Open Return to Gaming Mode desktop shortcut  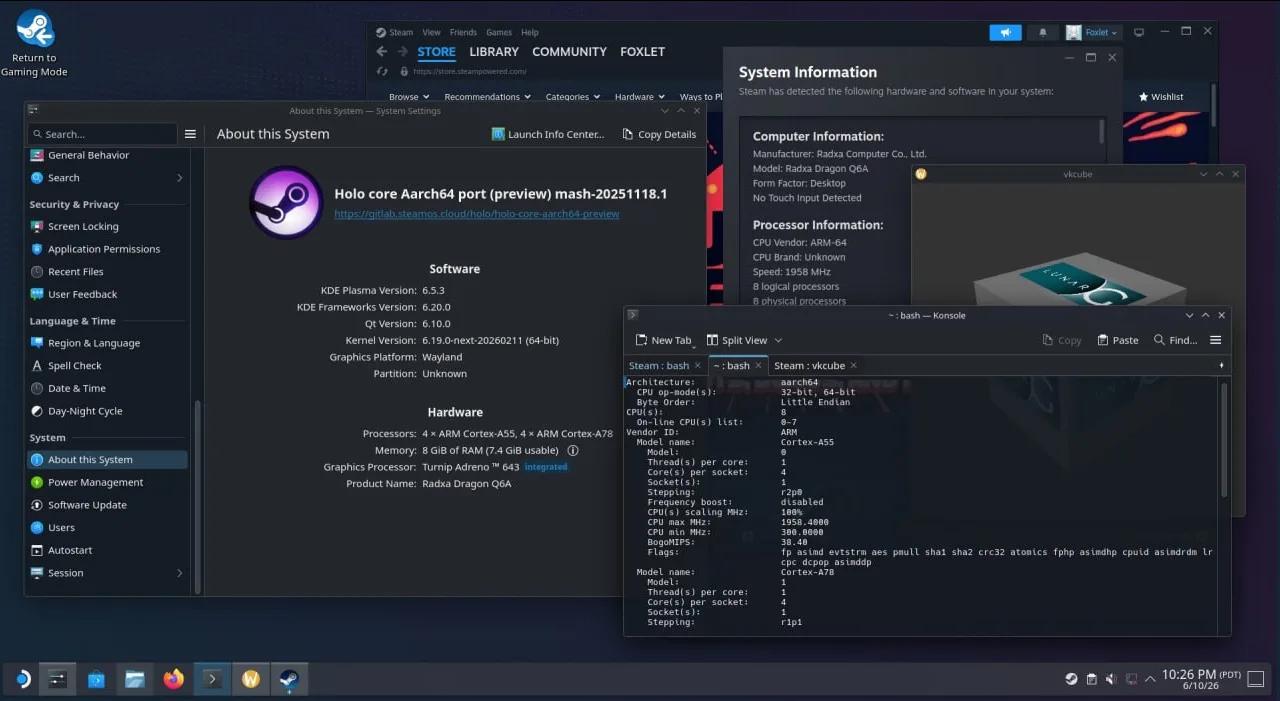click(35, 44)
